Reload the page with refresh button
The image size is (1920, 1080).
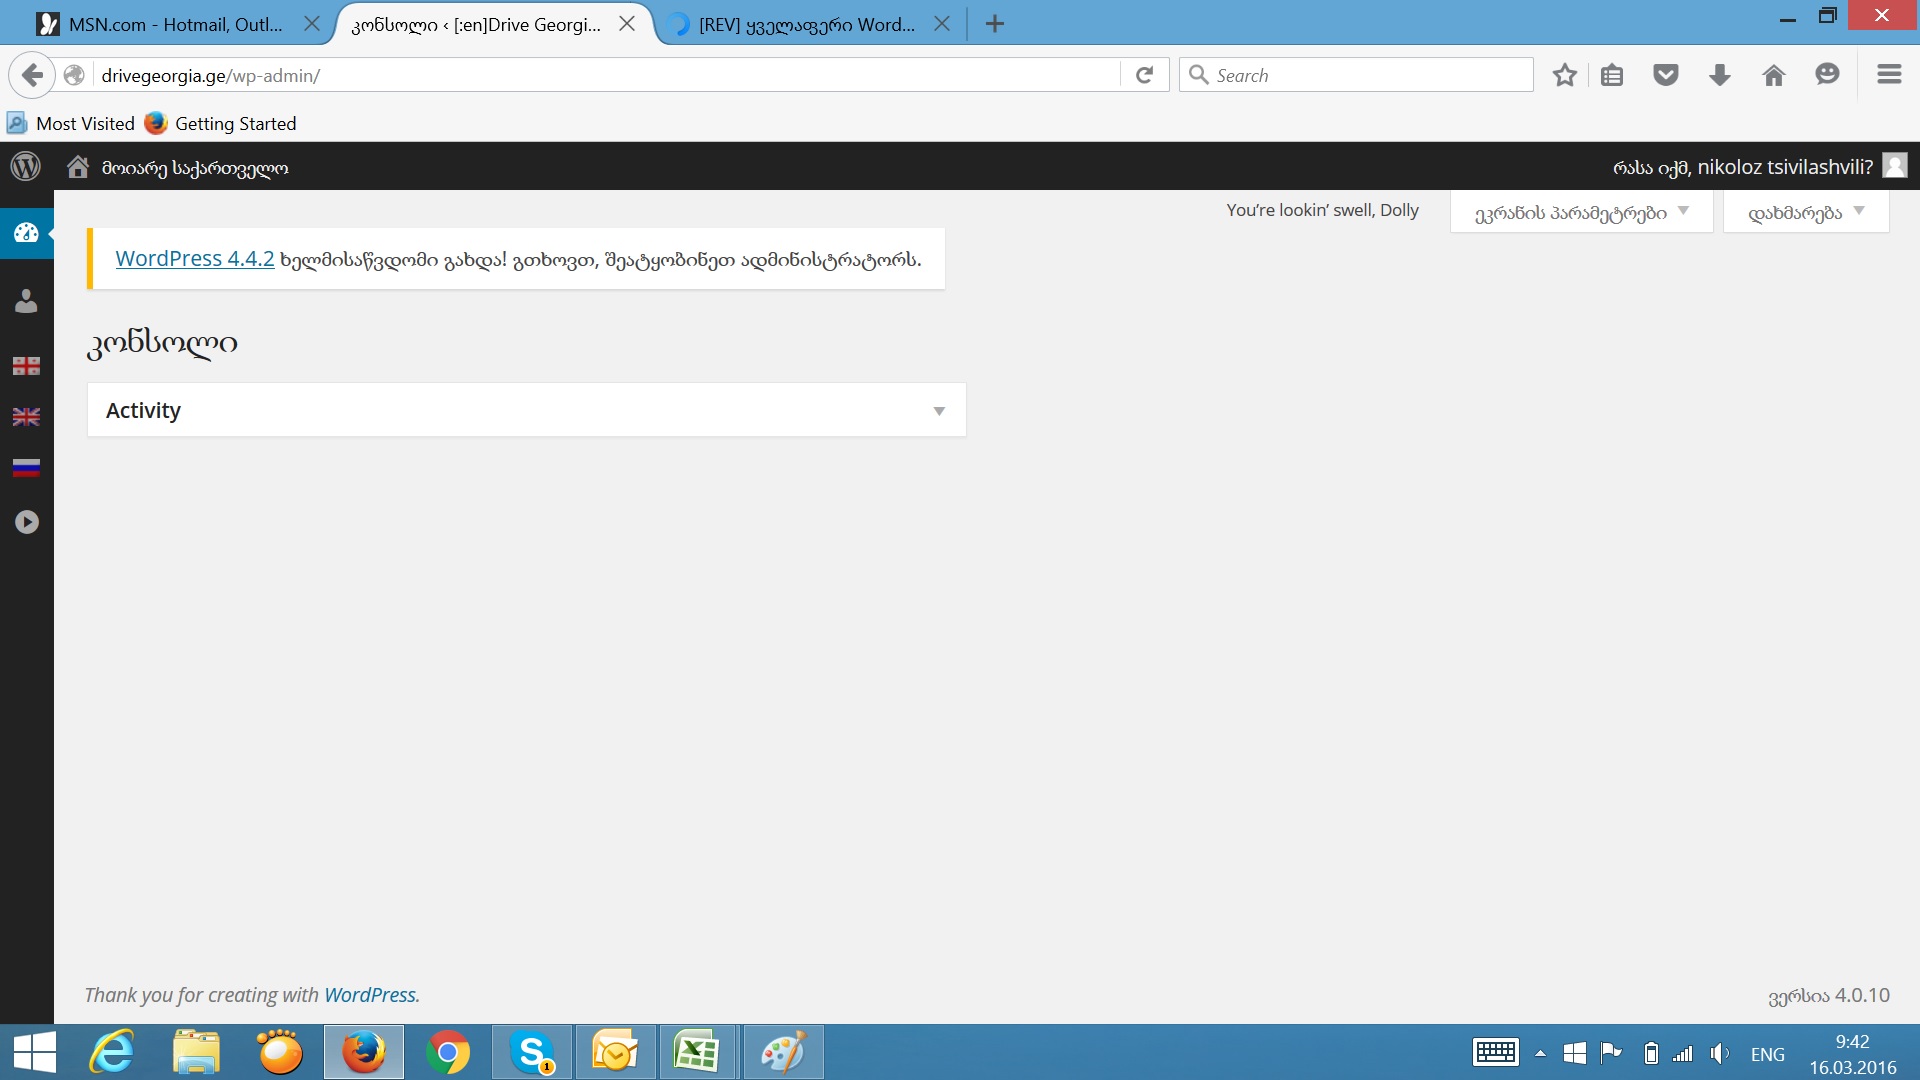(x=1145, y=75)
